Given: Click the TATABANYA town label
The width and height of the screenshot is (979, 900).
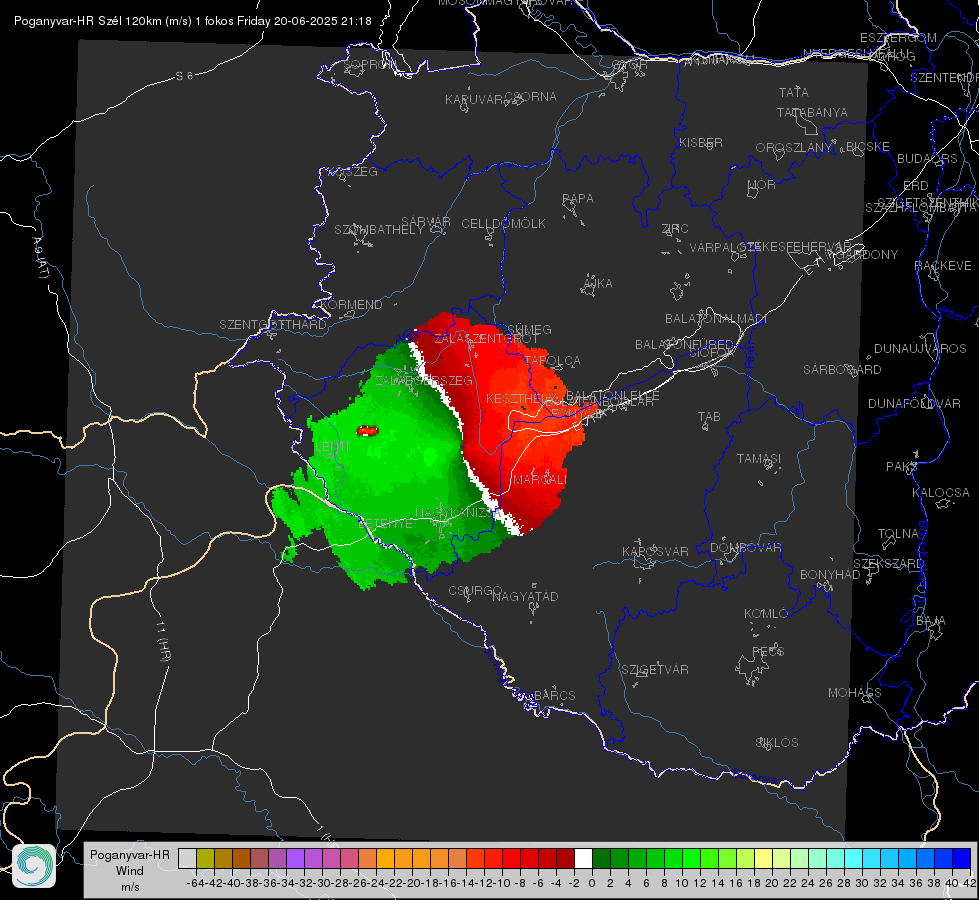Looking at the screenshot, I should [812, 112].
